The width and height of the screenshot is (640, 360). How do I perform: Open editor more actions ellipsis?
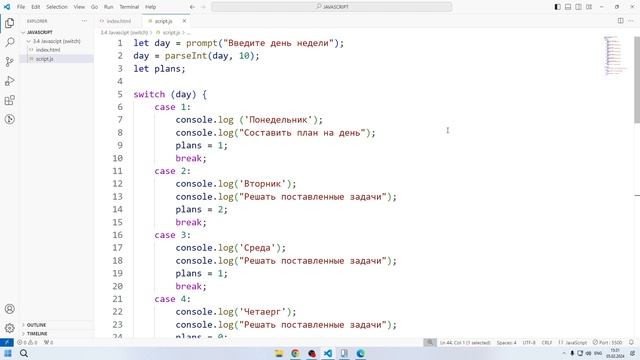(x=632, y=21)
